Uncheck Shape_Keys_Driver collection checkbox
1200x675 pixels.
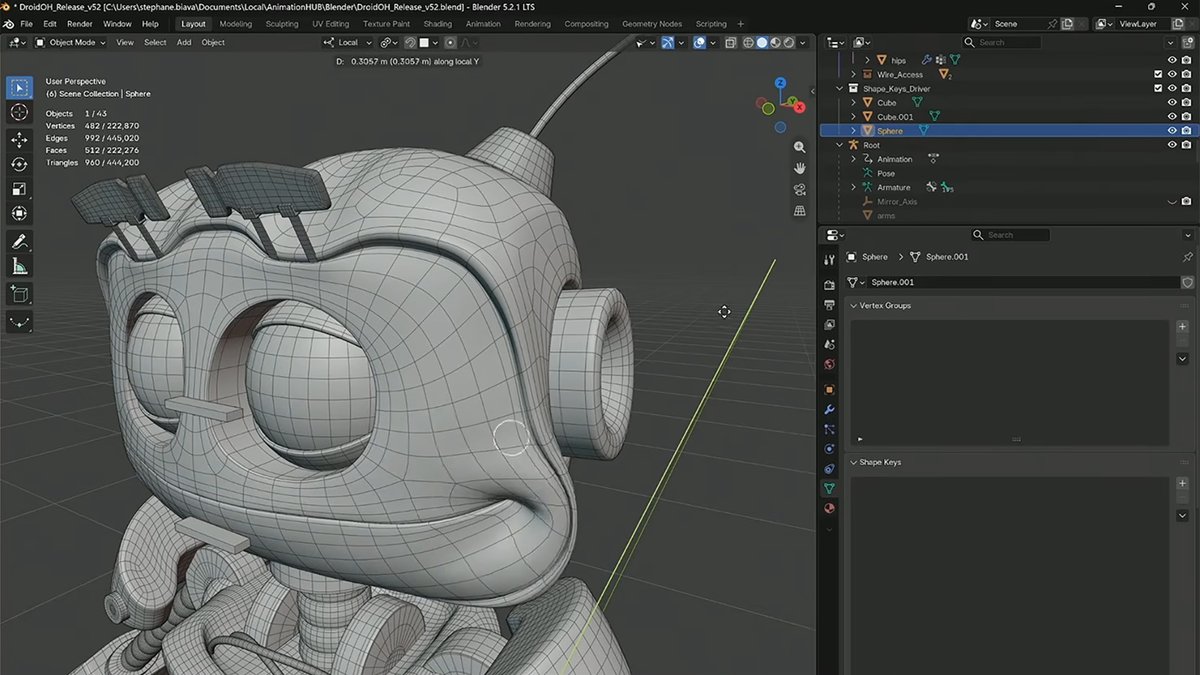coord(1158,88)
